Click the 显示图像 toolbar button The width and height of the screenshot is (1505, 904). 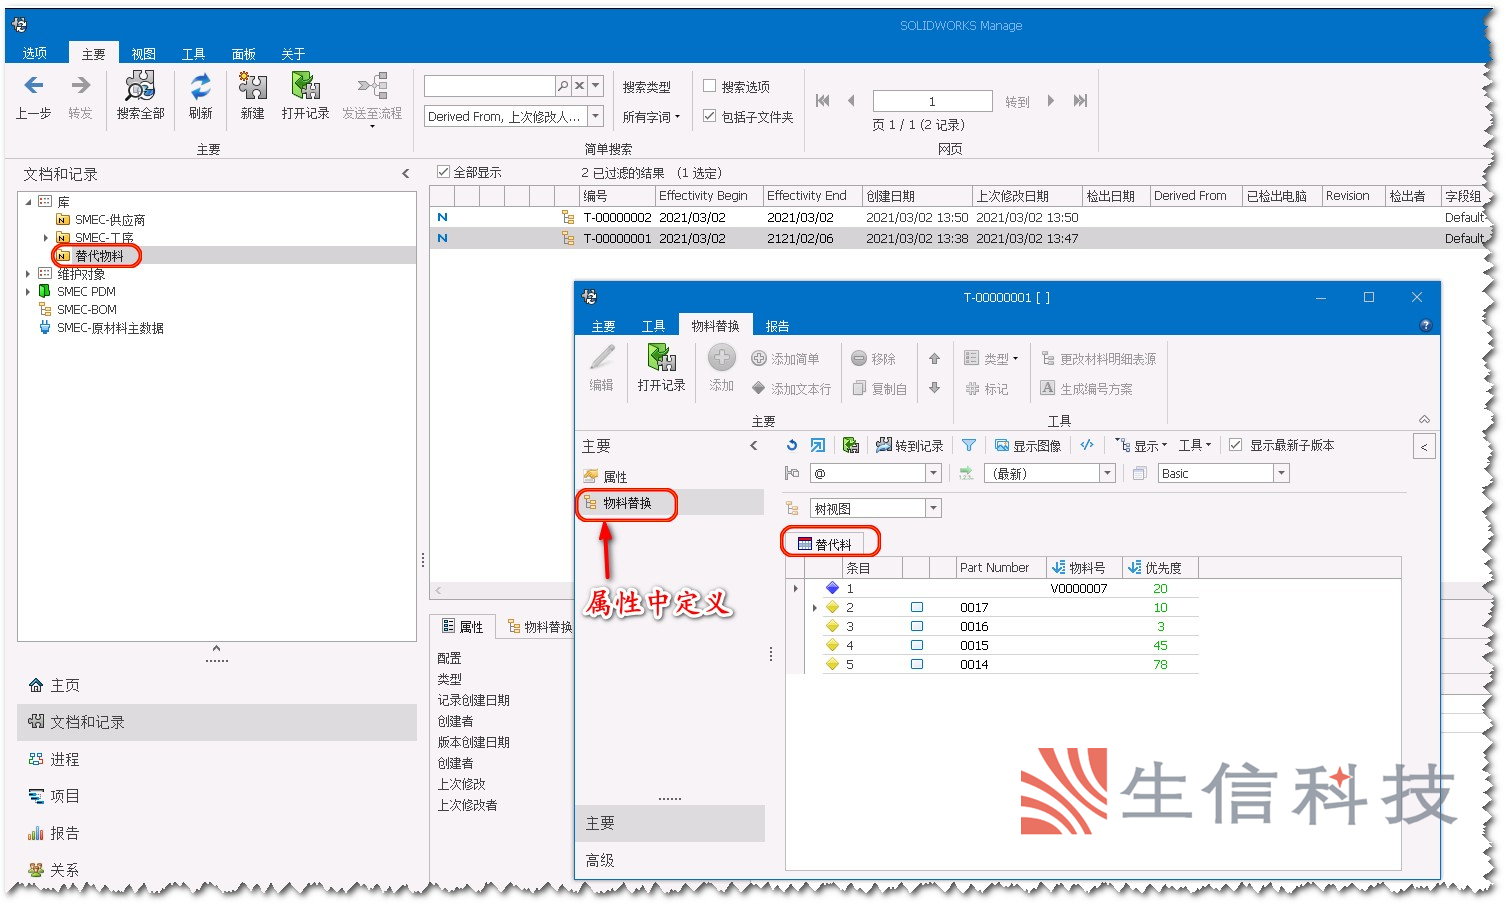pos(1028,445)
